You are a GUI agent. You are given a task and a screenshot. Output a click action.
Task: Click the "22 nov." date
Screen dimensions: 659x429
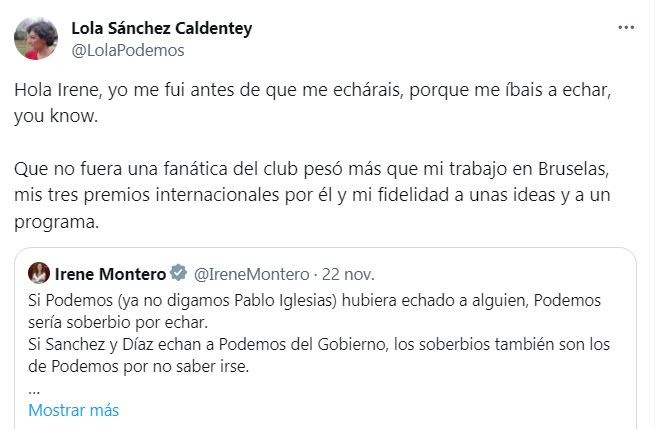coord(349,273)
